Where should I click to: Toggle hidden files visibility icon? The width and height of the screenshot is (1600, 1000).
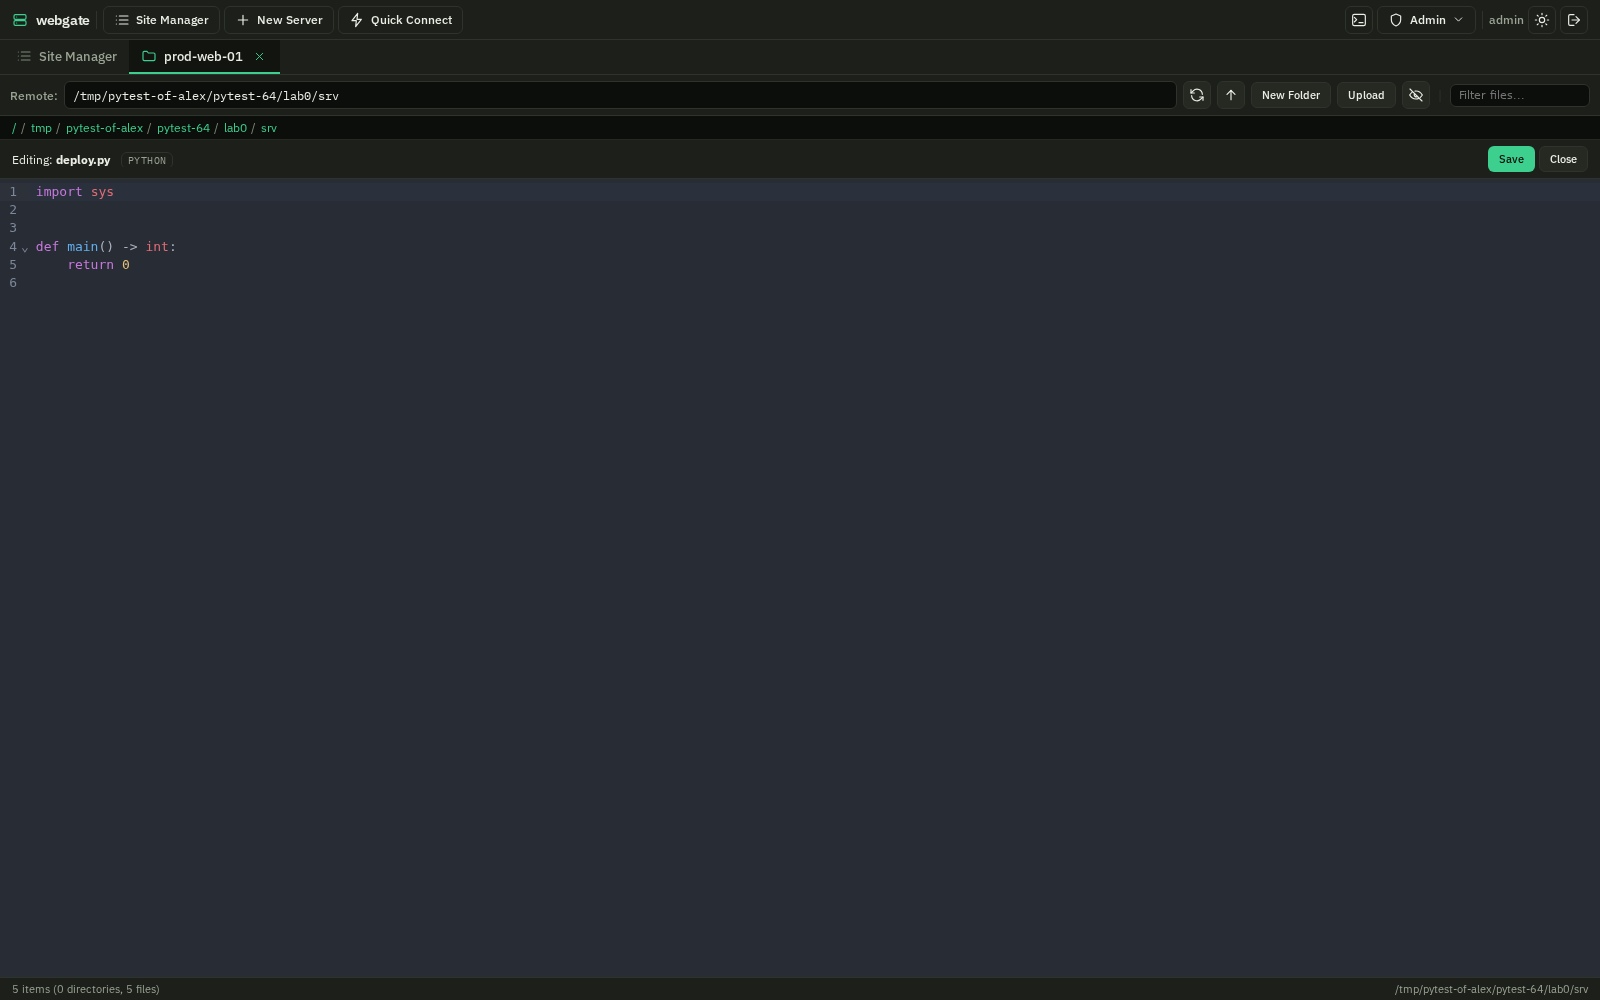[x=1416, y=95]
